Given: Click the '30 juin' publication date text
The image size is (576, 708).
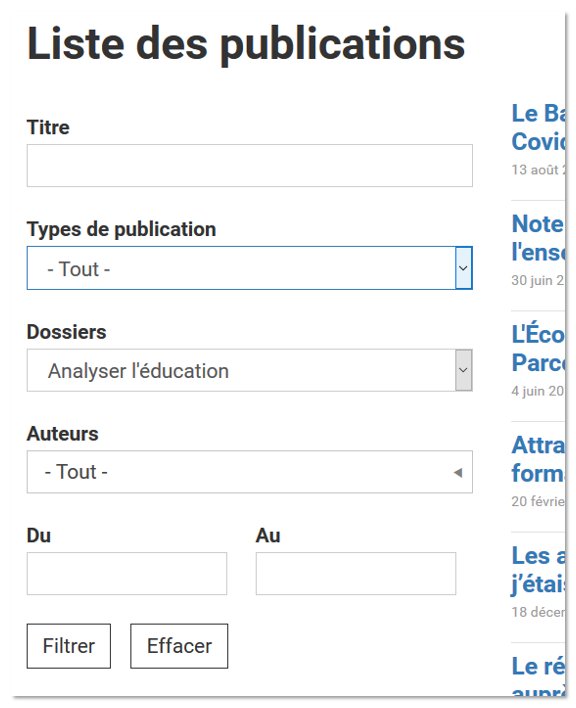Looking at the screenshot, I should (x=538, y=280).
